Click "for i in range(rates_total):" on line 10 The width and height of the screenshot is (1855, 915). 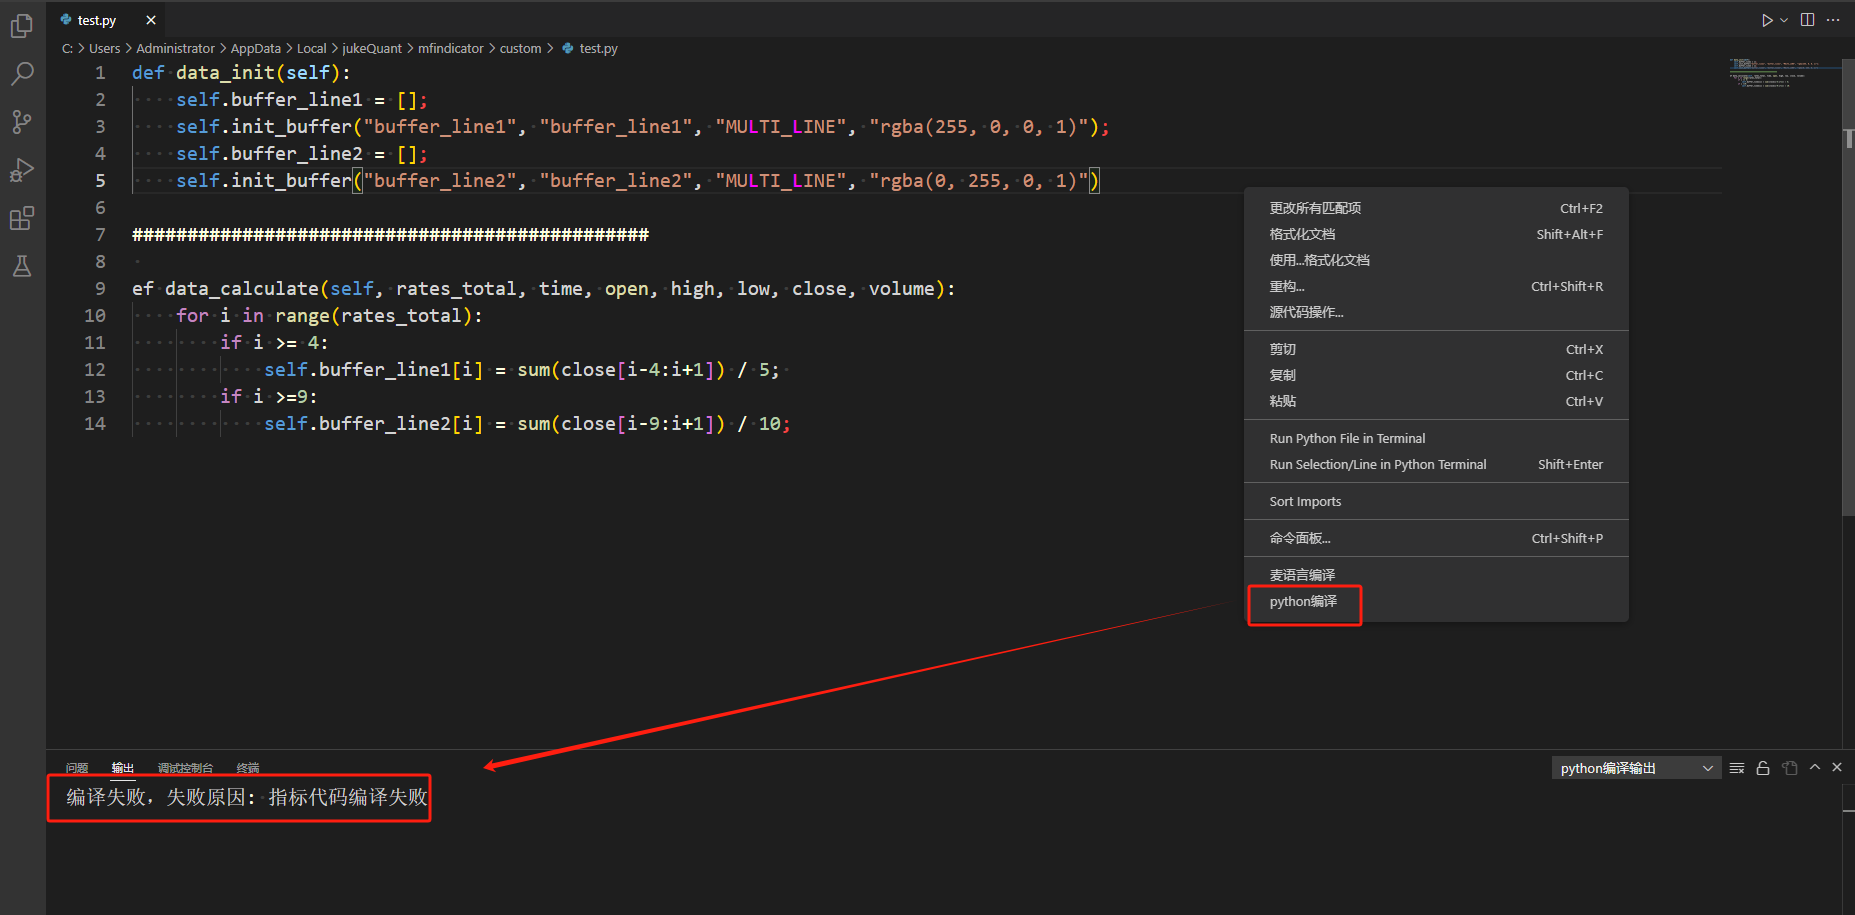[329, 316]
